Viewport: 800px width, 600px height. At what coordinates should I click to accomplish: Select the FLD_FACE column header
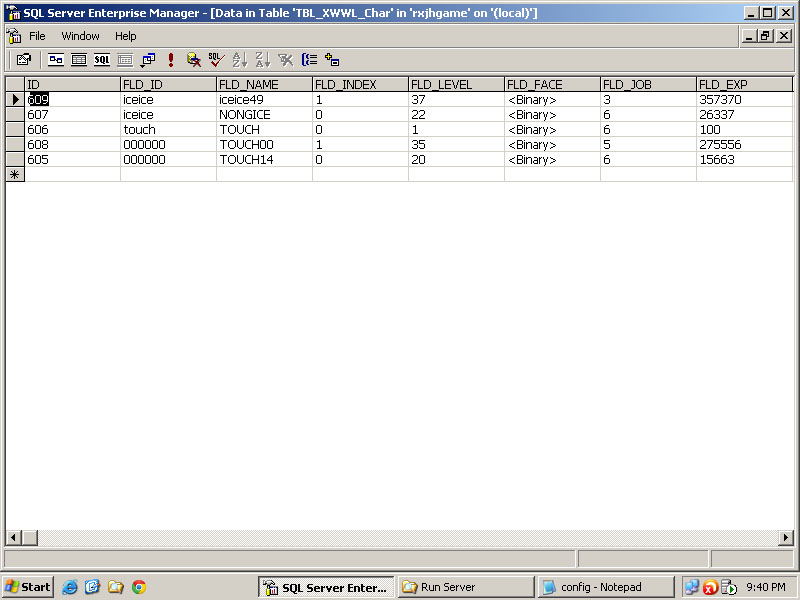tap(552, 84)
